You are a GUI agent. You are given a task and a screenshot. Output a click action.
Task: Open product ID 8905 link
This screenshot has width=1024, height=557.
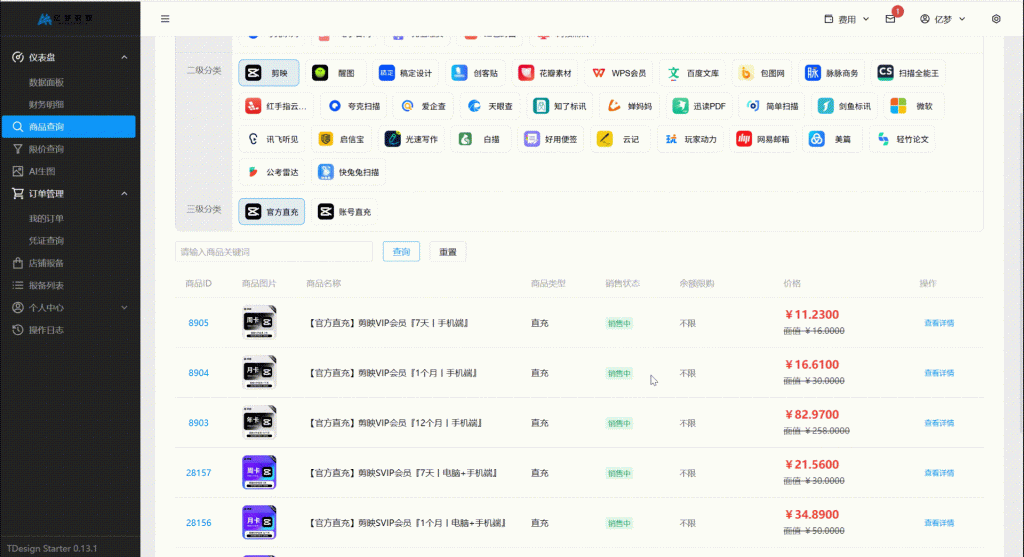pos(199,323)
